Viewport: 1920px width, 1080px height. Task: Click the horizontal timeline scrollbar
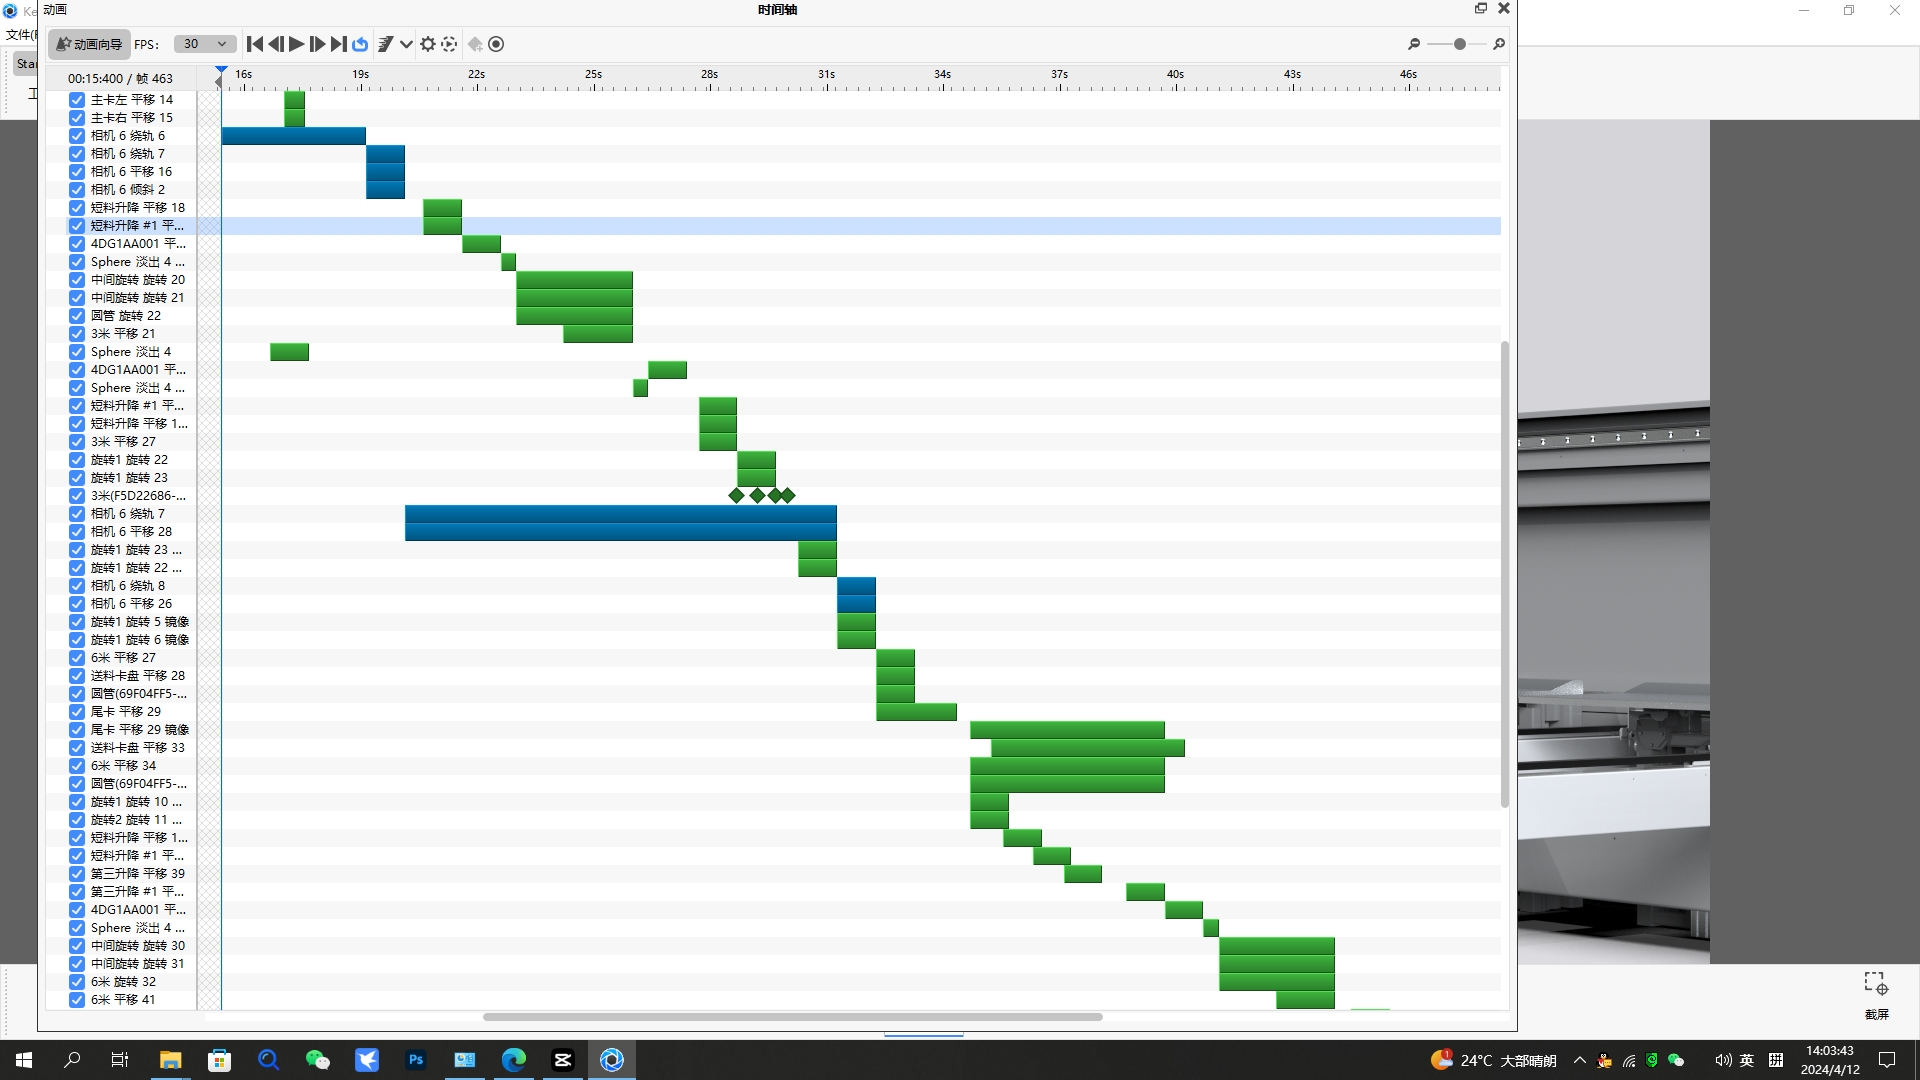pos(792,1017)
